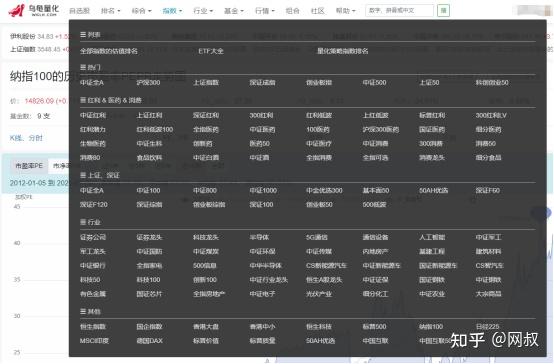The width and height of the screenshot is (554, 364).
Task: Select 沪深300 under the popular indices
Action: tap(148, 82)
